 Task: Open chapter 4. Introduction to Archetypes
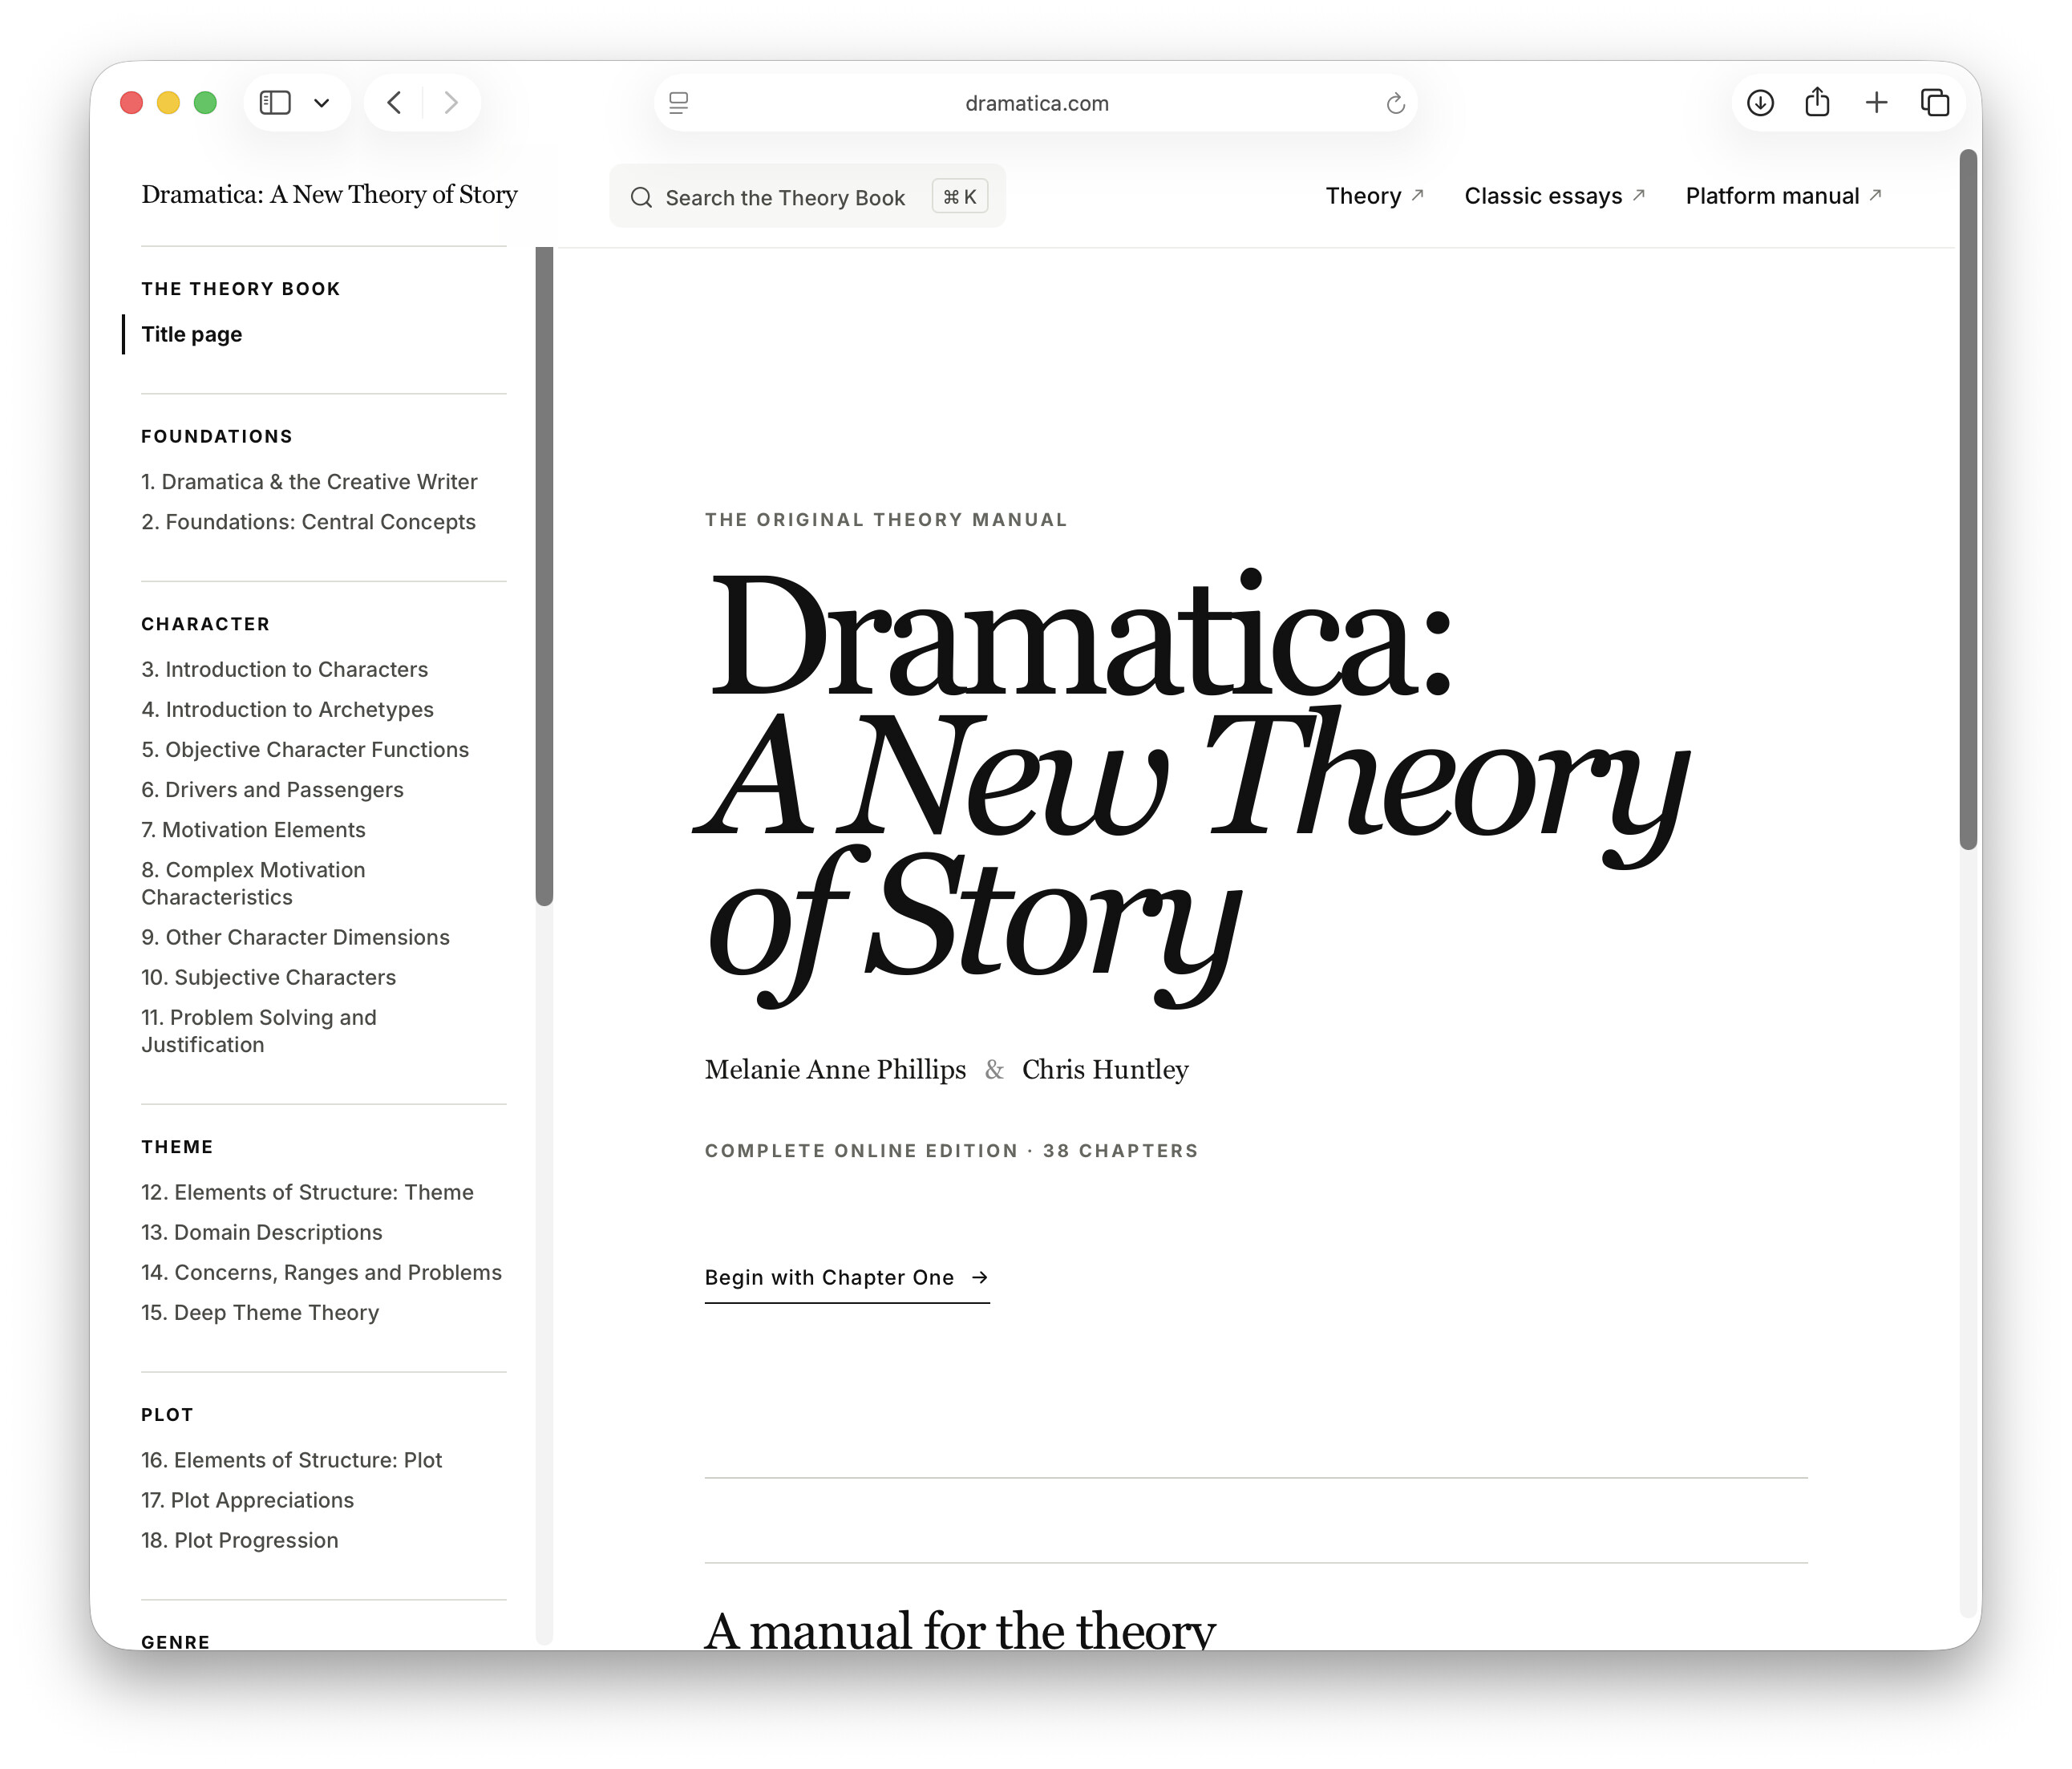pos(287,709)
